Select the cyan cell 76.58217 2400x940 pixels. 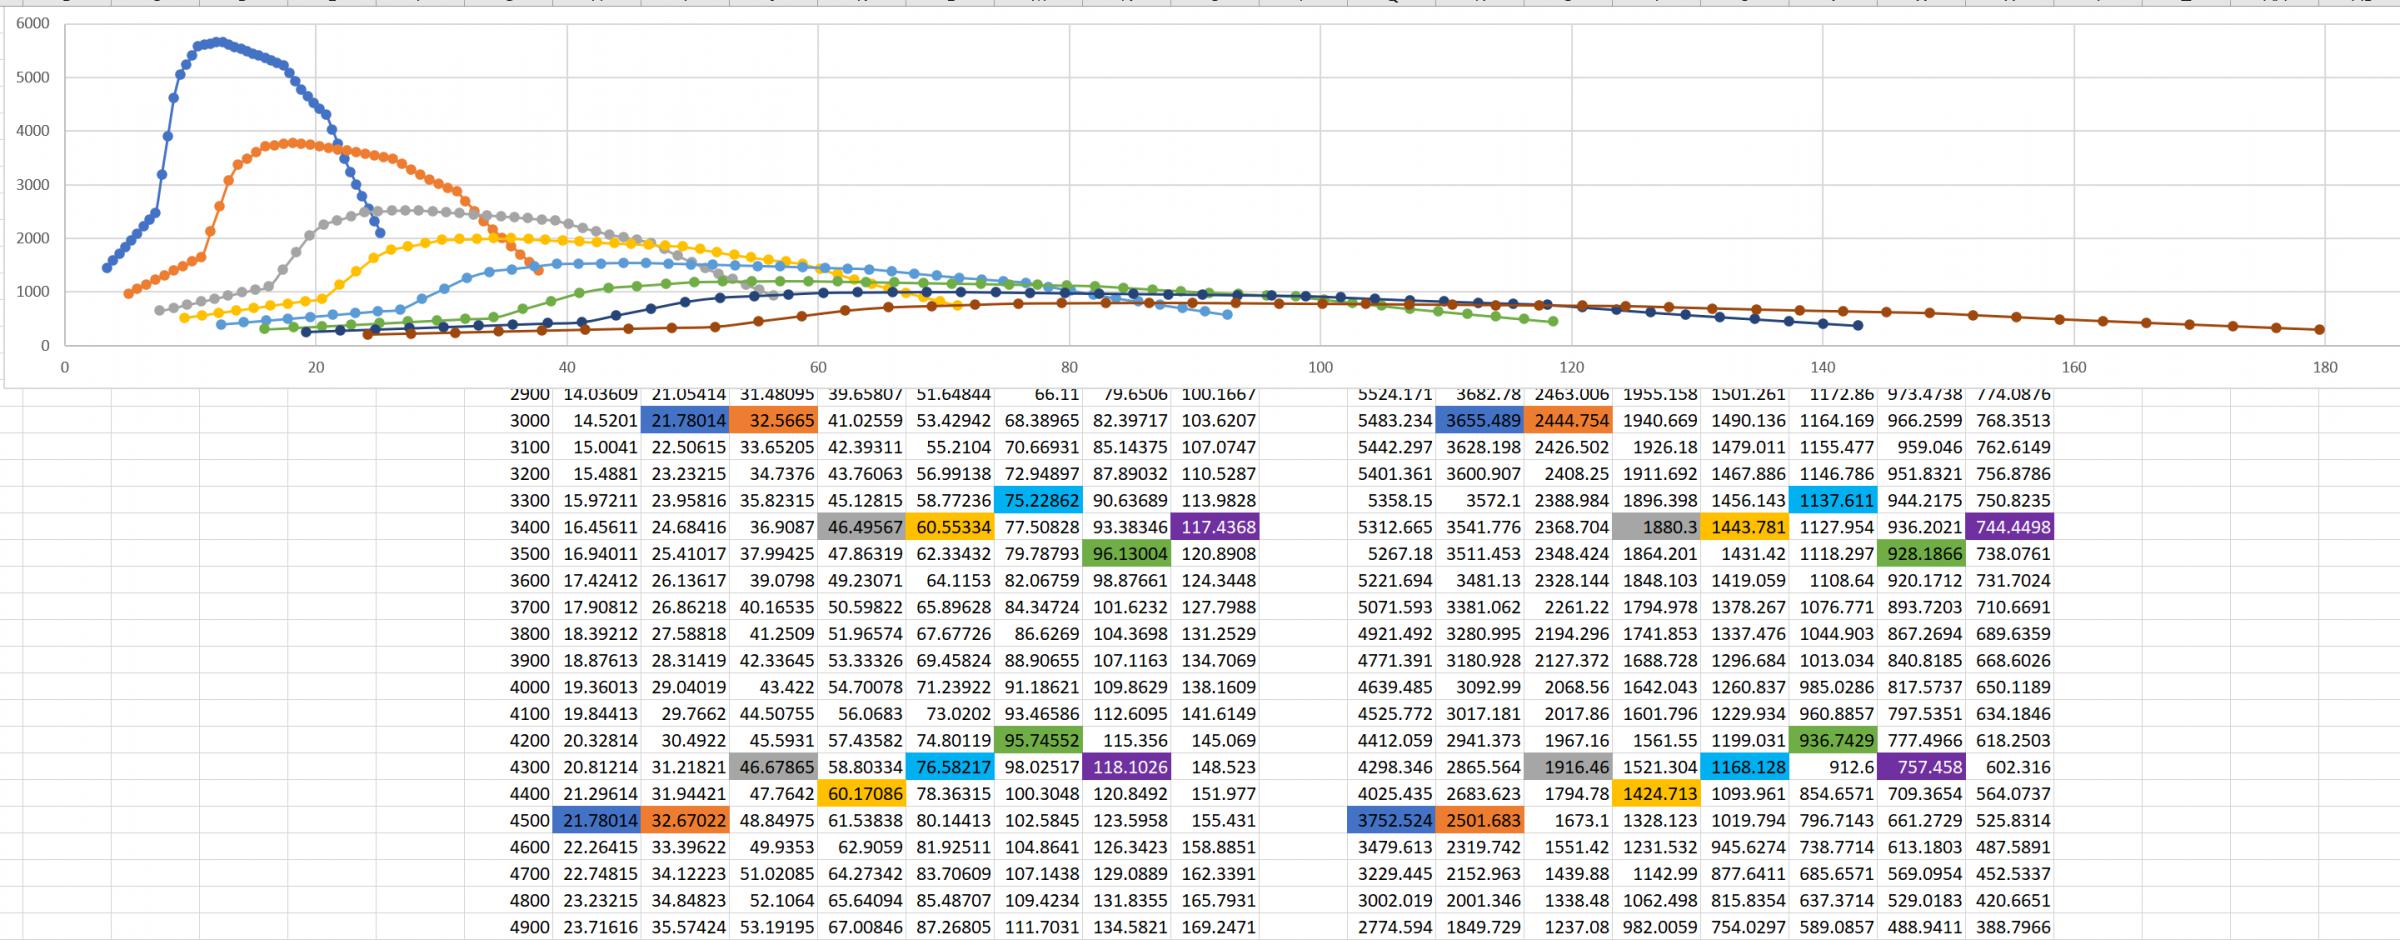coord(950,767)
